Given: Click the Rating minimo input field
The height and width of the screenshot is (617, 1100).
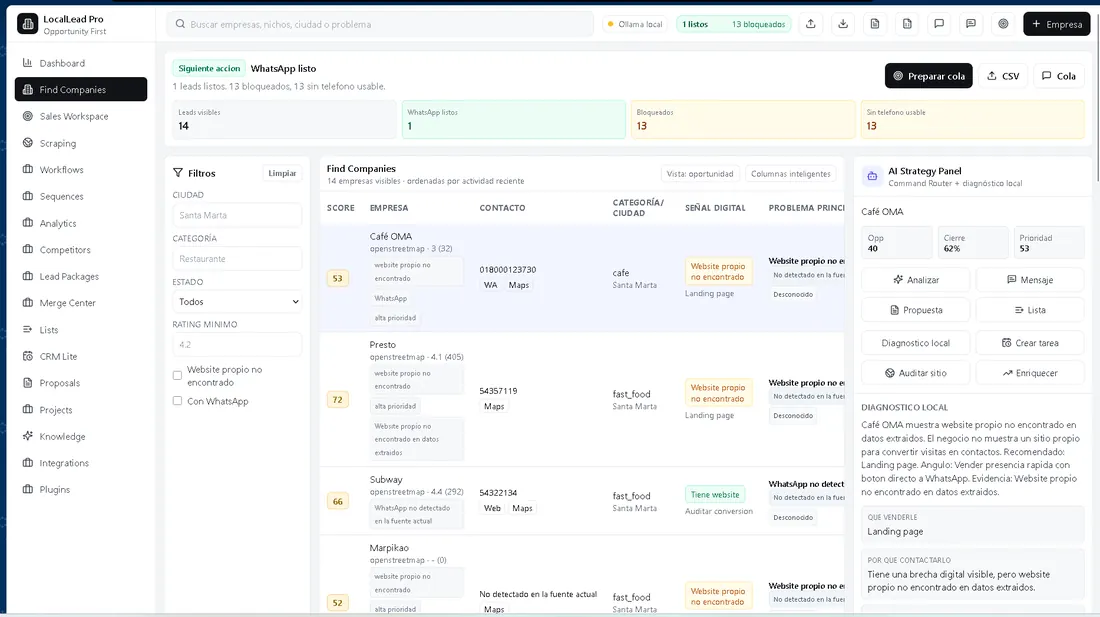Looking at the screenshot, I should tap(237, 344).
